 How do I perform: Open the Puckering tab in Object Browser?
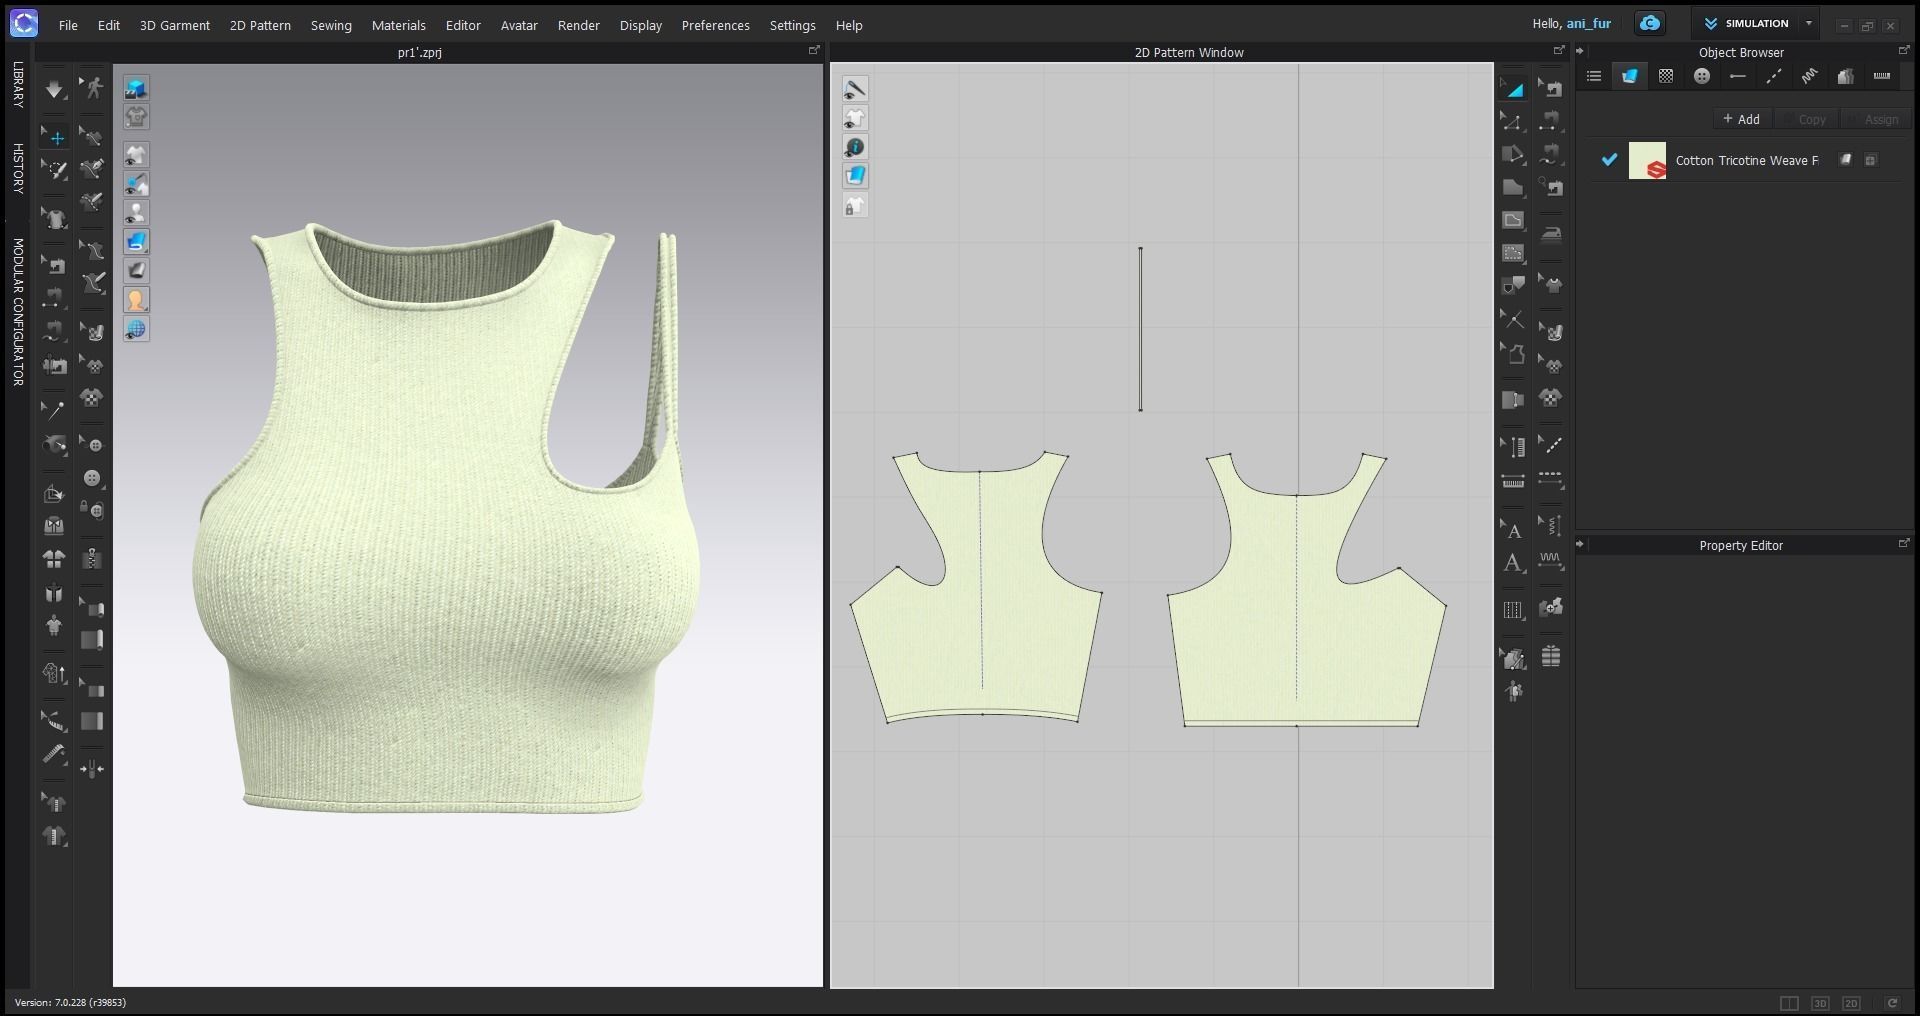(x=1809, y=76)
